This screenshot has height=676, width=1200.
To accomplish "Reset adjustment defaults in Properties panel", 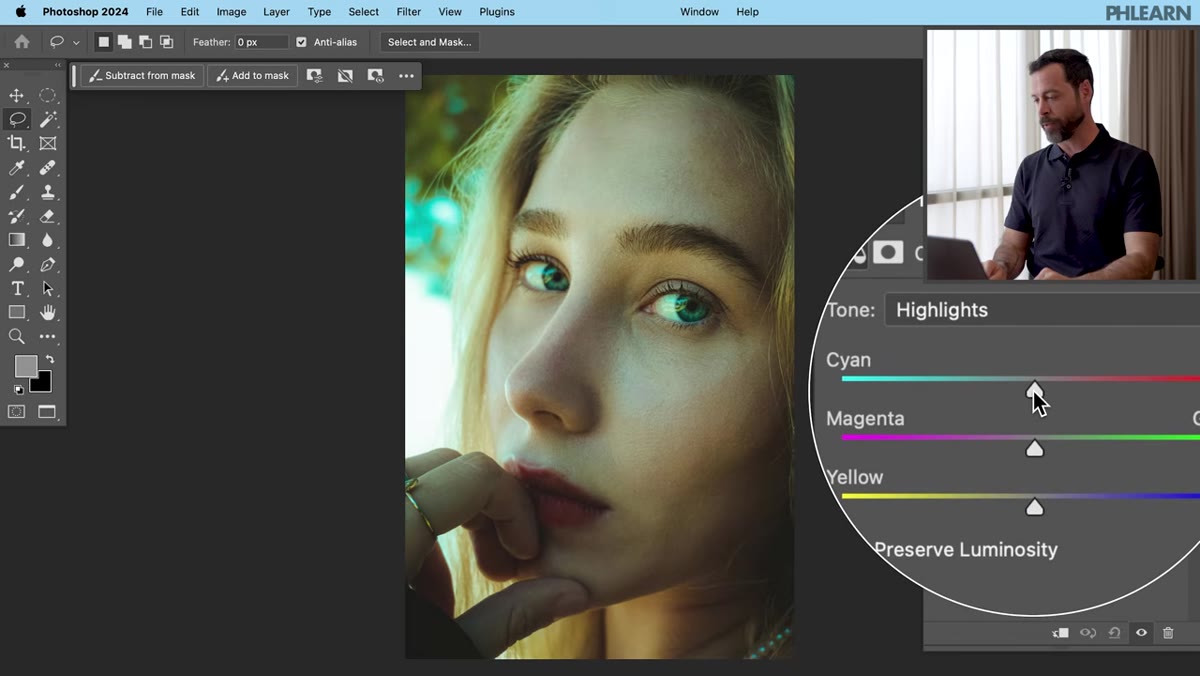I will coord(1114,633).
